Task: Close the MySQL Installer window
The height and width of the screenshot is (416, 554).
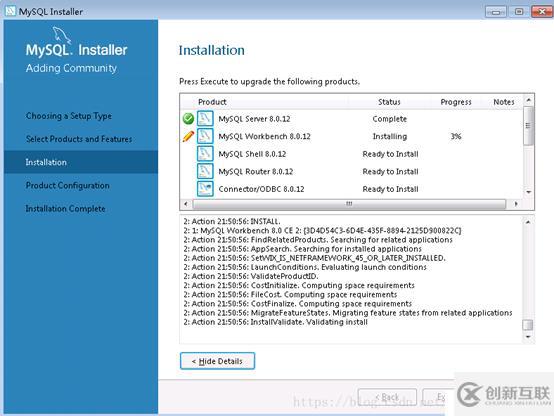Action: pos(542,12)
